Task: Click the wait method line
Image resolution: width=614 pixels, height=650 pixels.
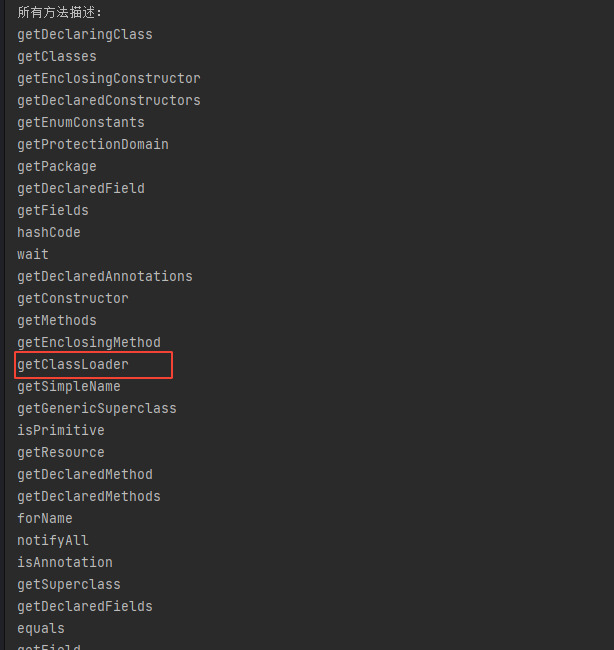Action: [33, 255]
